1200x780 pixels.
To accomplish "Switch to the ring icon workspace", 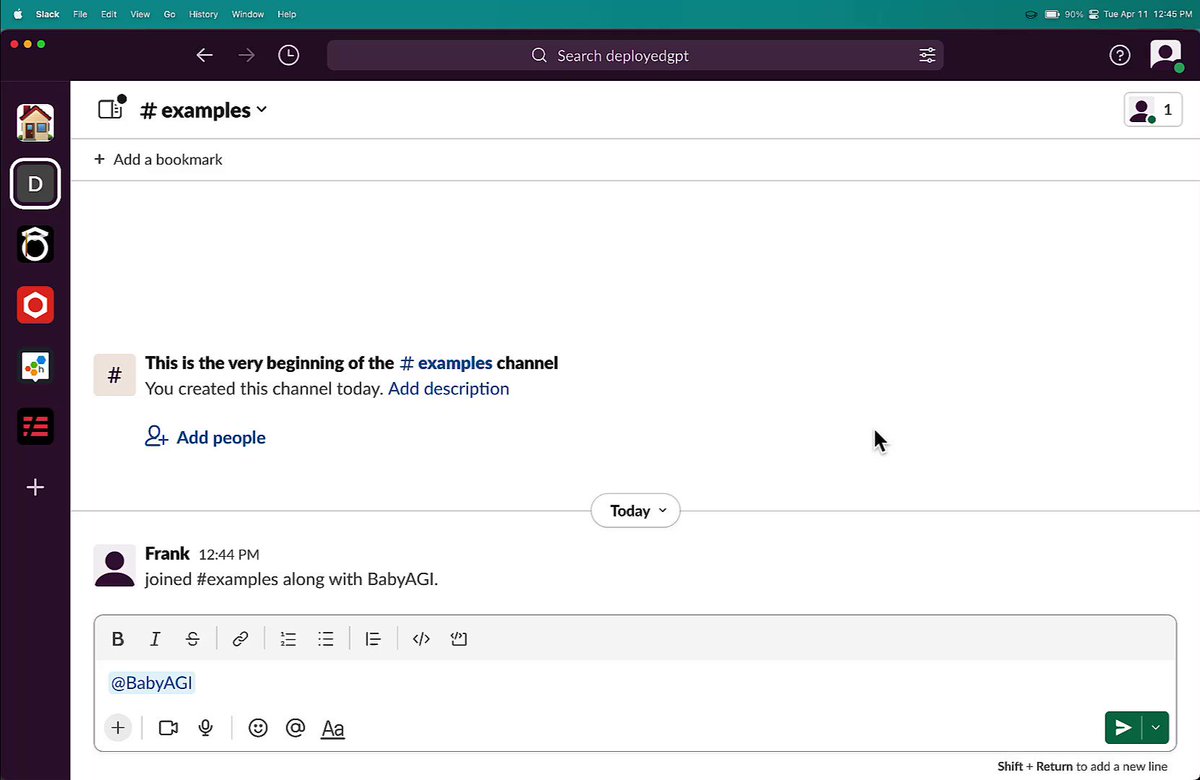I will (x=35, y=245).
